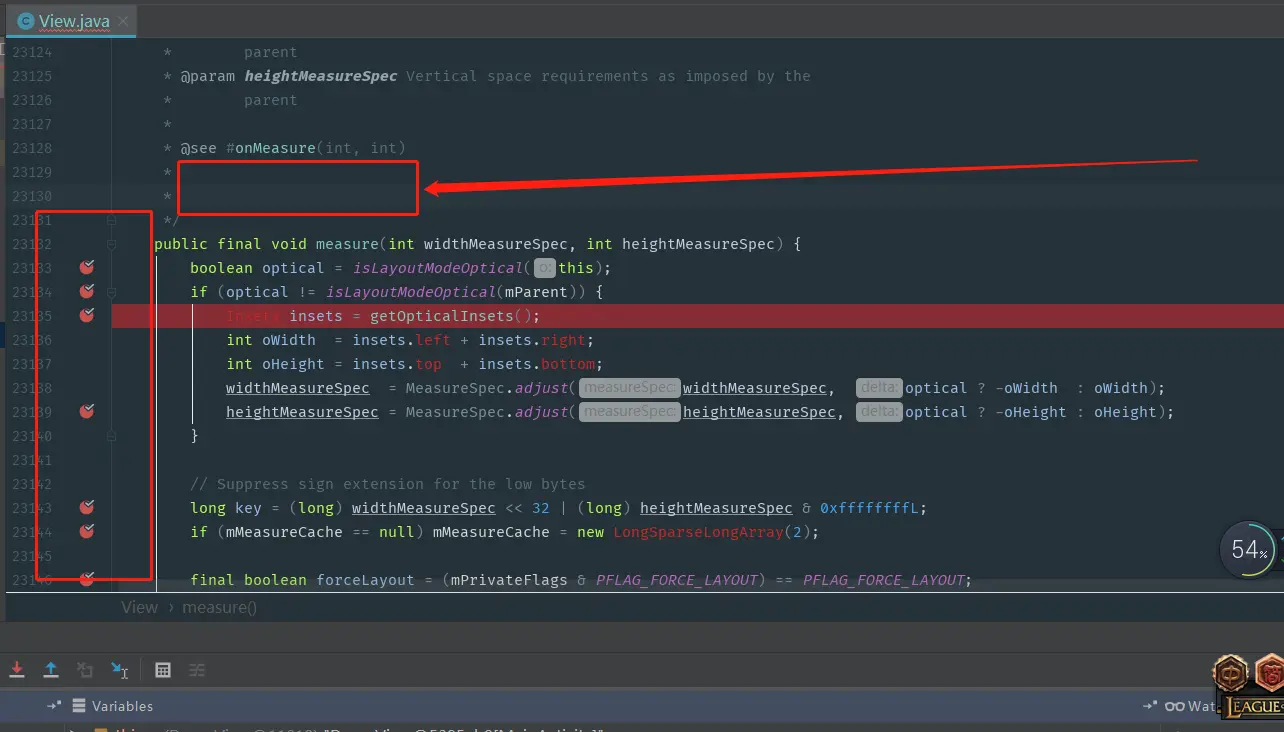Click 'getOpticalInsets' method call
Screen dimensions: 1284x732
441,316
